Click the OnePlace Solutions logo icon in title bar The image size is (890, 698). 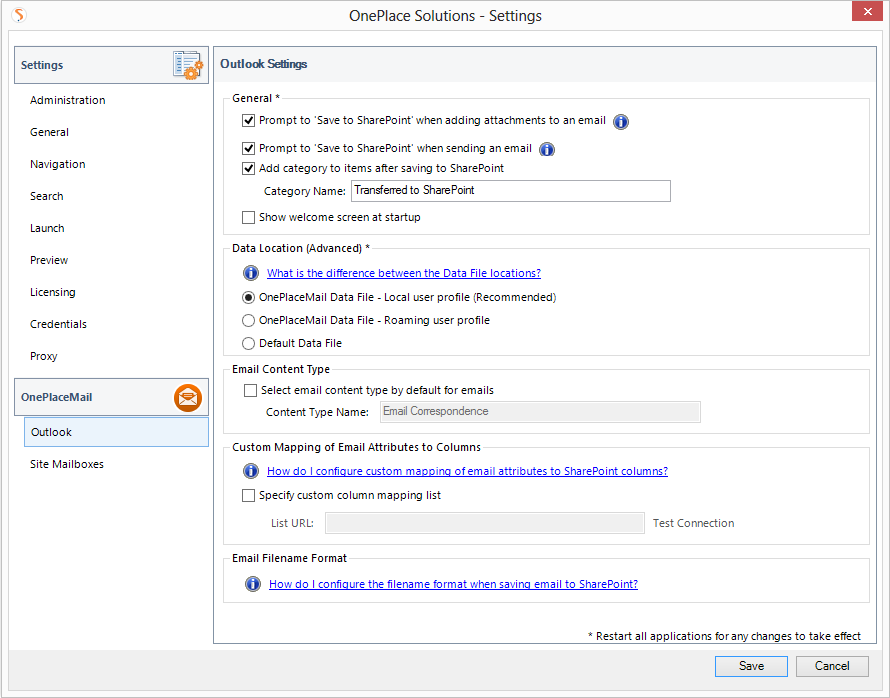[x=18, y=15]
